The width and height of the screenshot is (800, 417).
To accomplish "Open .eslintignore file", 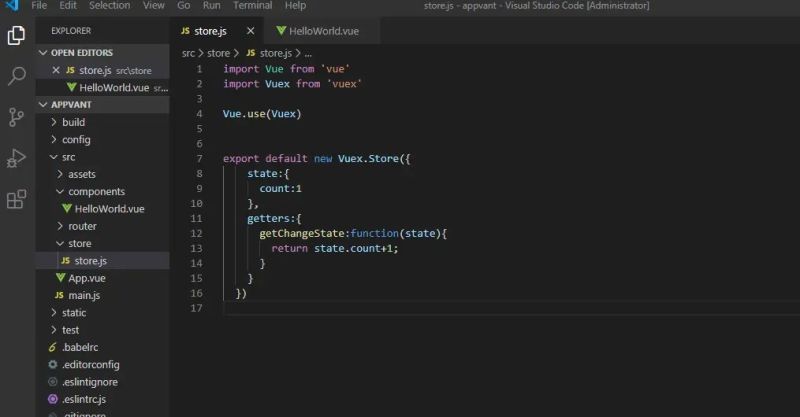I will coord(102,382).
